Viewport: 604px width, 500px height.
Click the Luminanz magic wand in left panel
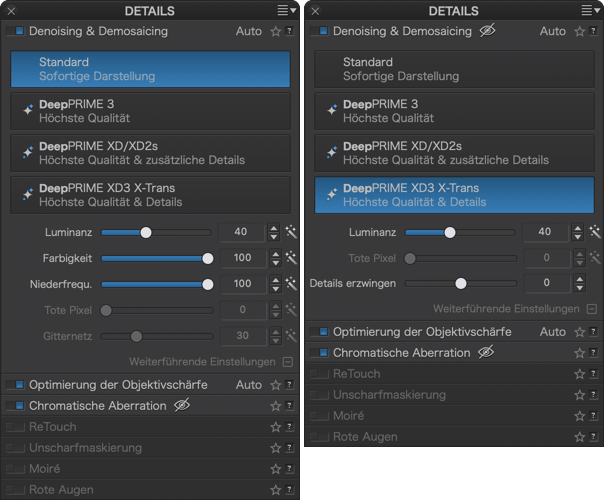pyautogui.click(x=291, y=232)
